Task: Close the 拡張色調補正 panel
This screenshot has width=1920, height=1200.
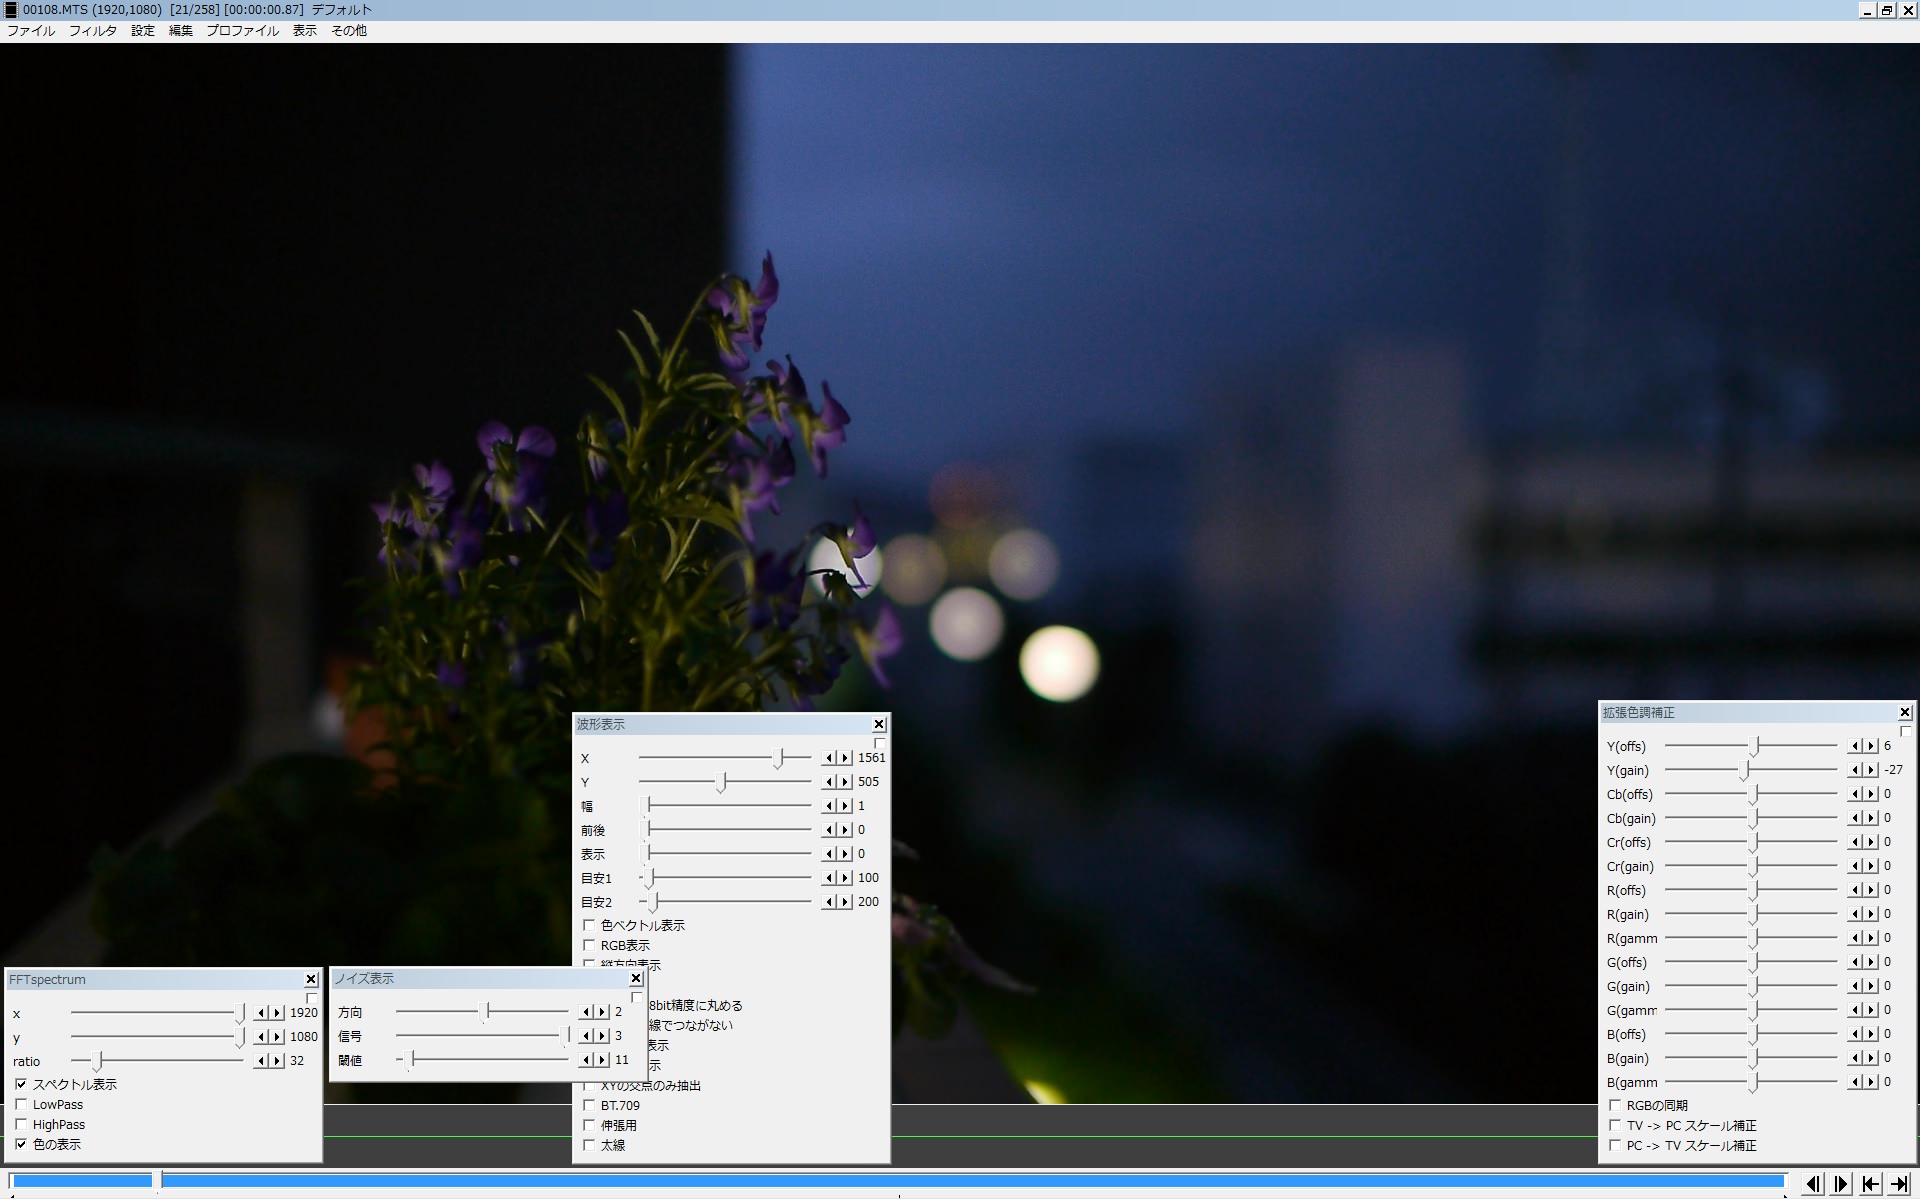Action: (x=1905, y=713)
